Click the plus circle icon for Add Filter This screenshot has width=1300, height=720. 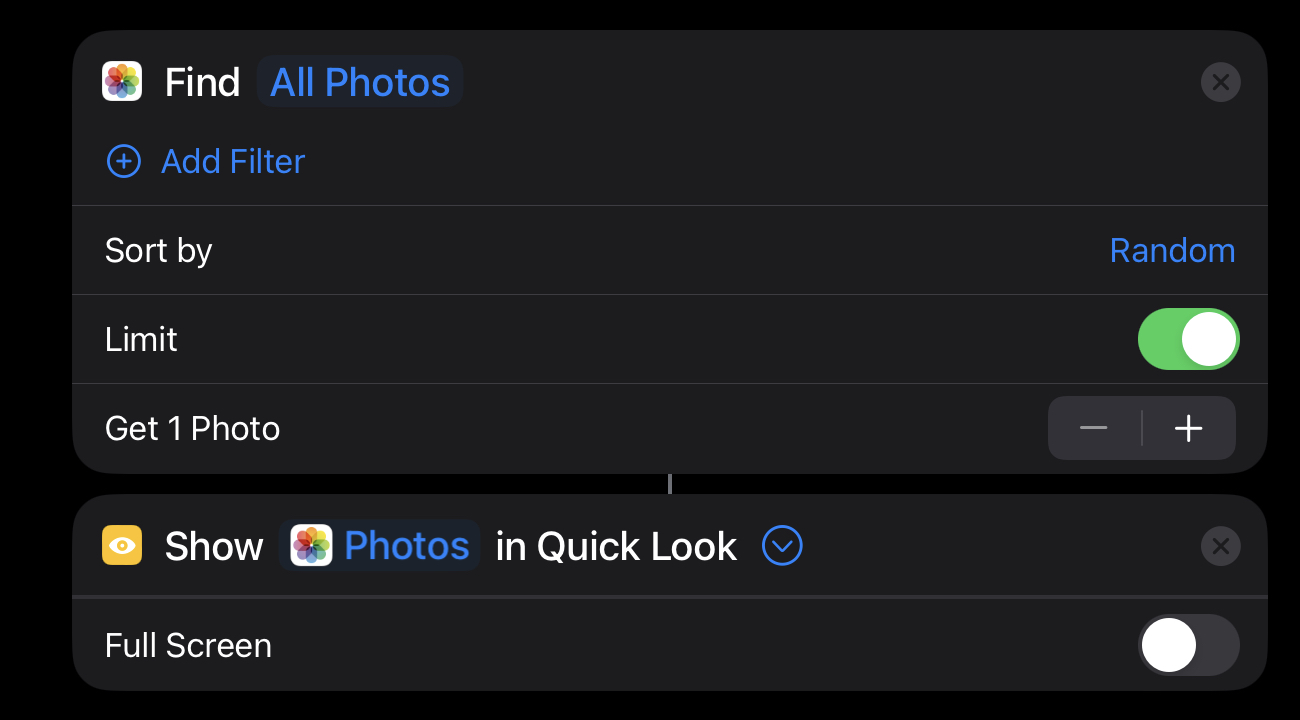pos(124,161)
